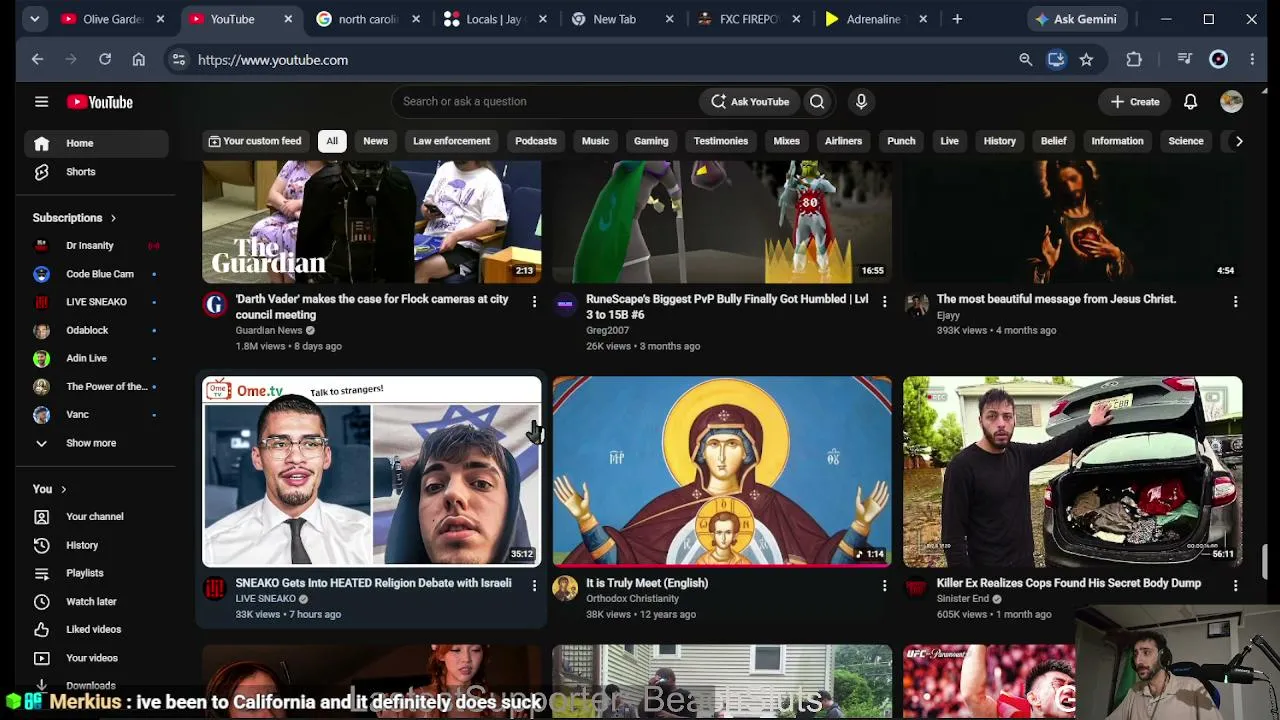Expand the Subscriptions section chevron
This screenshot has height=720, width=1280.
tap(113, 218)
